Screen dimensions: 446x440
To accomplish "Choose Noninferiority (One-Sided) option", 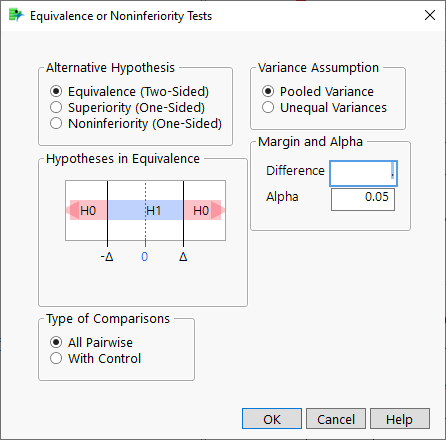I will [x=136, y=123].
